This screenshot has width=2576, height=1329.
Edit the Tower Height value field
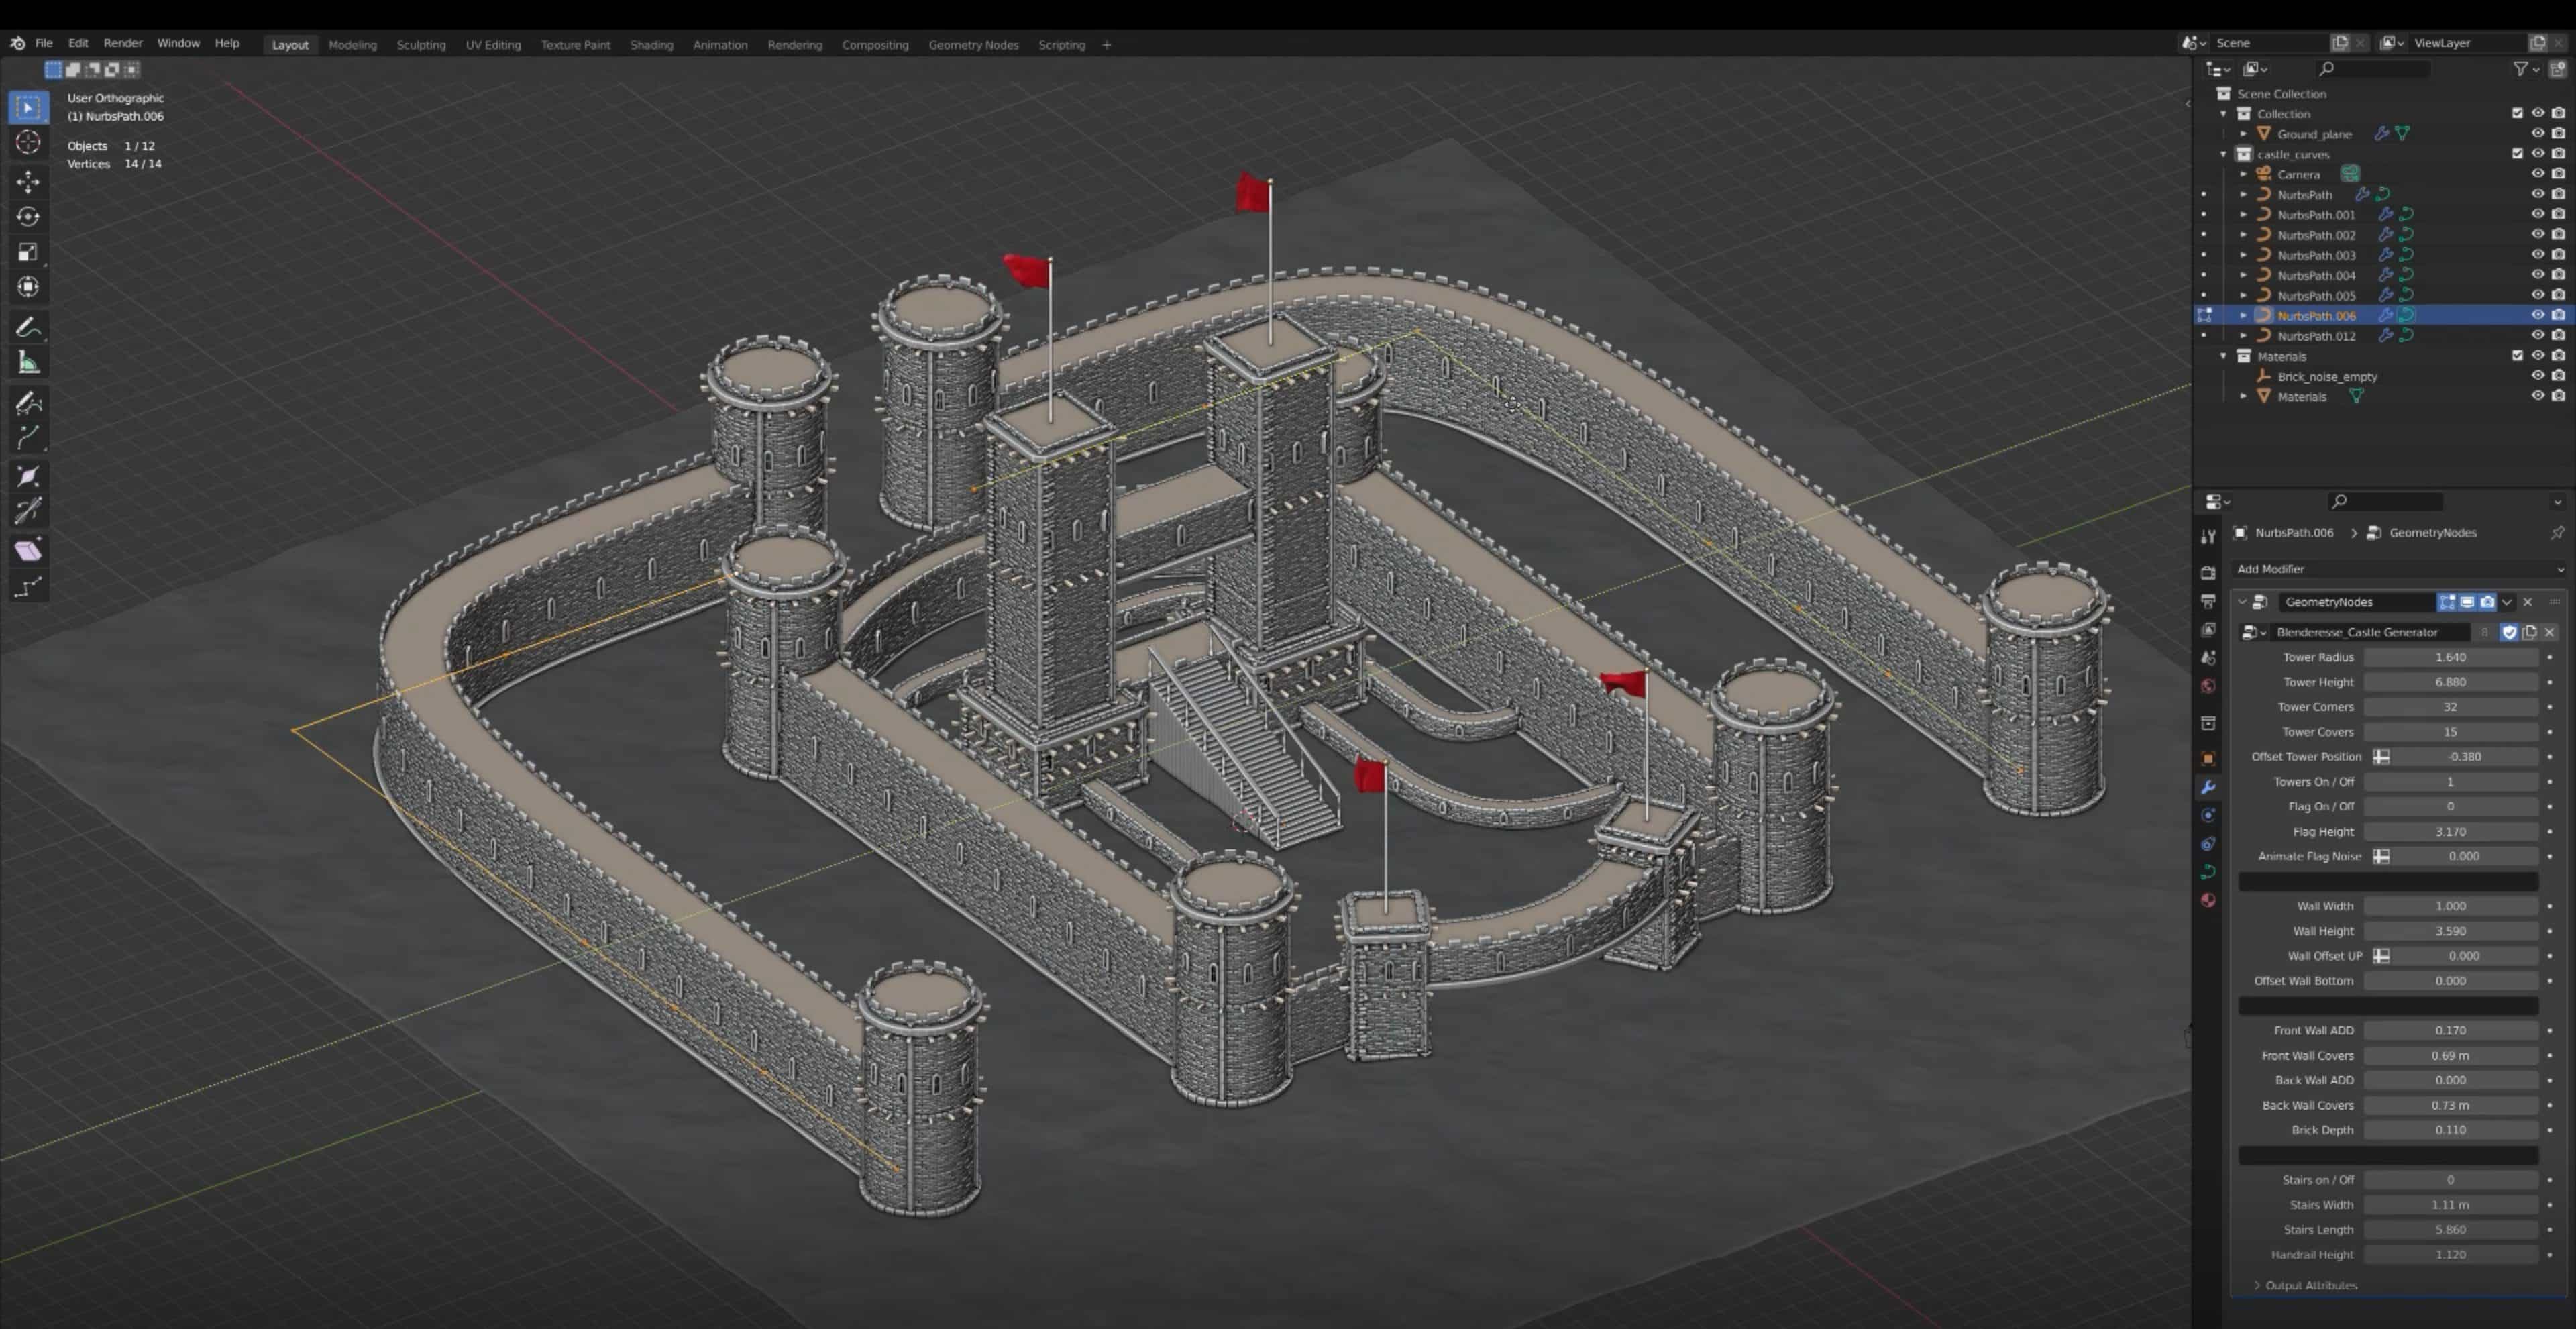2451,681
